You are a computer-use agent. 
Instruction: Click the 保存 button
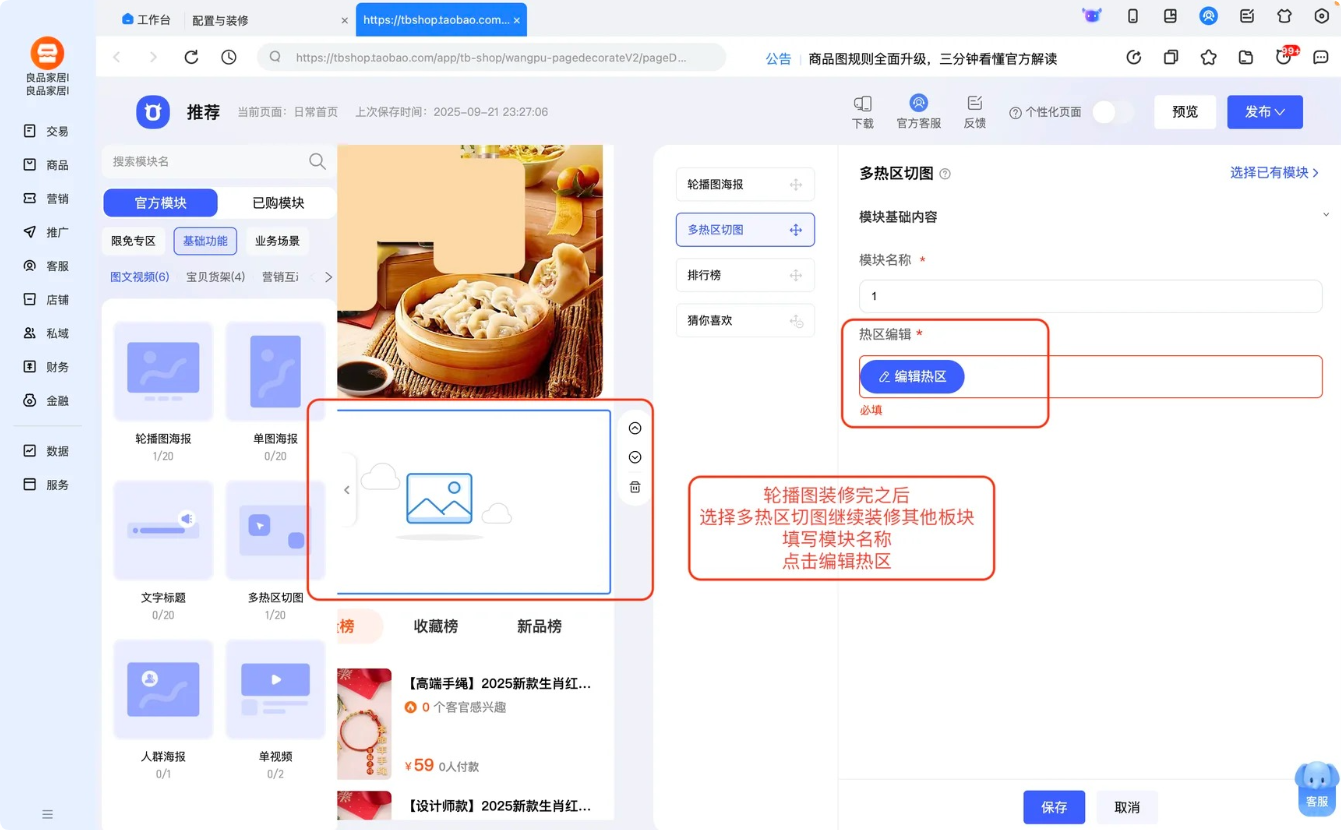pyautogui.click(x=1054, y=807)
